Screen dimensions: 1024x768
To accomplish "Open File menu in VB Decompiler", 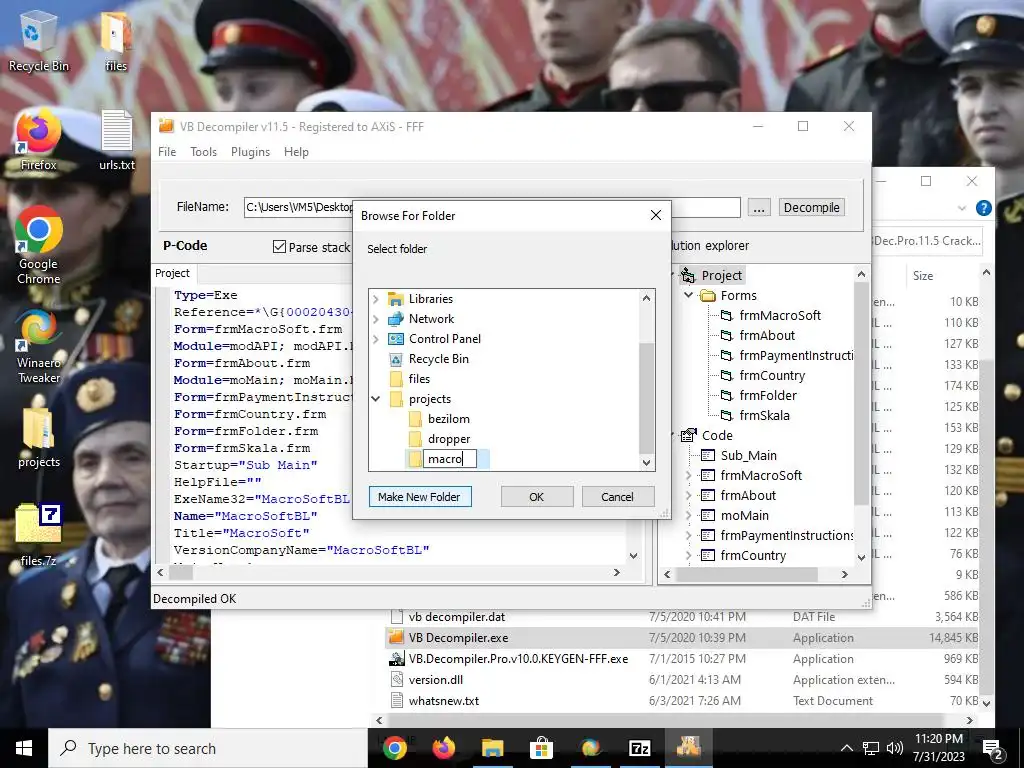I will click(167, 152).
